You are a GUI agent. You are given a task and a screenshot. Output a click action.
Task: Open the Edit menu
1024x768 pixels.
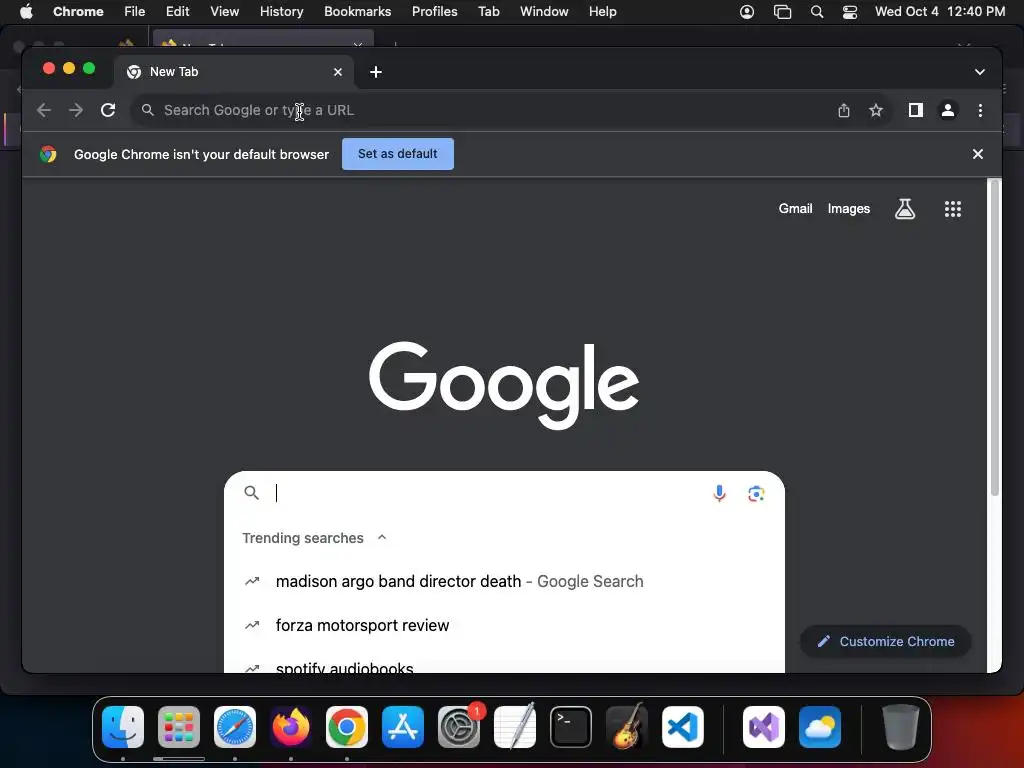click(177, 12)
